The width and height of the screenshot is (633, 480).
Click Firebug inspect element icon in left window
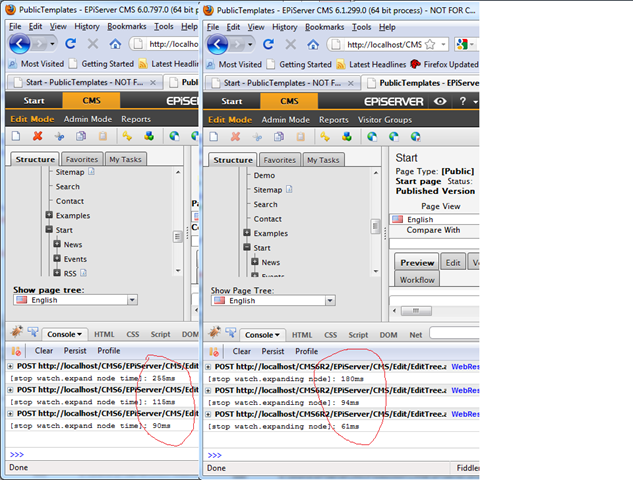click(32, 334)
